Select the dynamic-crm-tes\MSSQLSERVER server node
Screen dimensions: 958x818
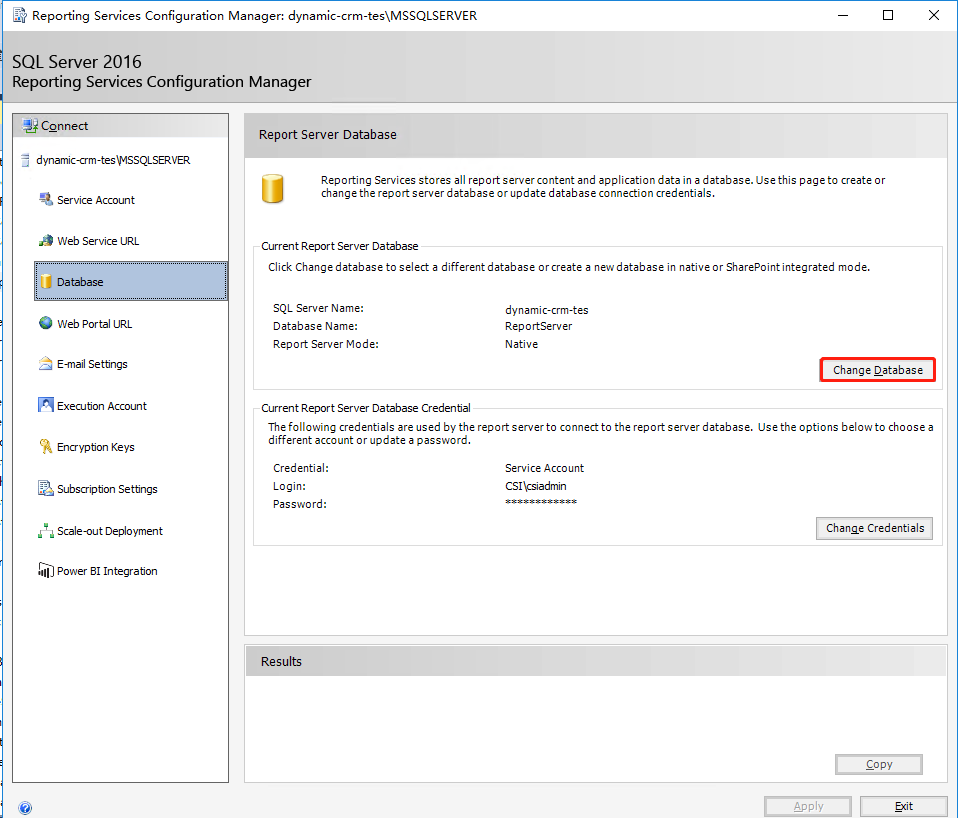click(x=113, y=160)
